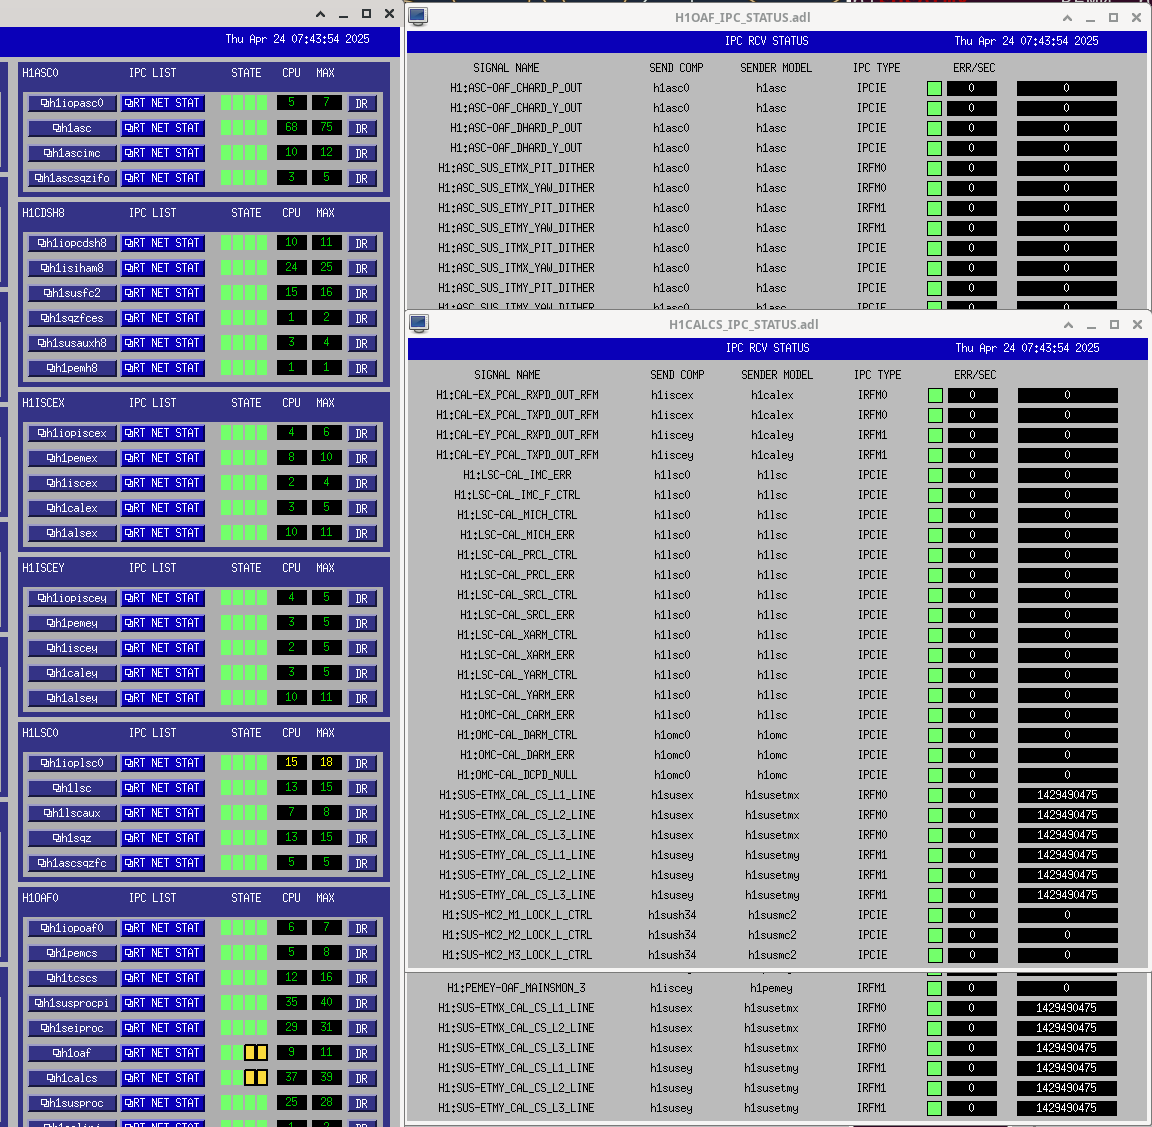This screenshot has height=1127, width=1152.
Task: Click H1:LSC-CAL_MICH_CTRL signal name
Action: (517, 515)
